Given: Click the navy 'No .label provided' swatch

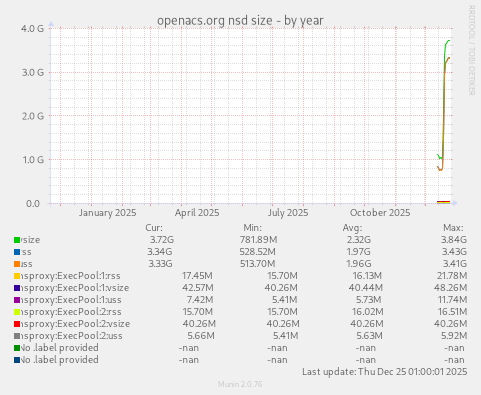Looking at the screenshot, I should [17, 360].
